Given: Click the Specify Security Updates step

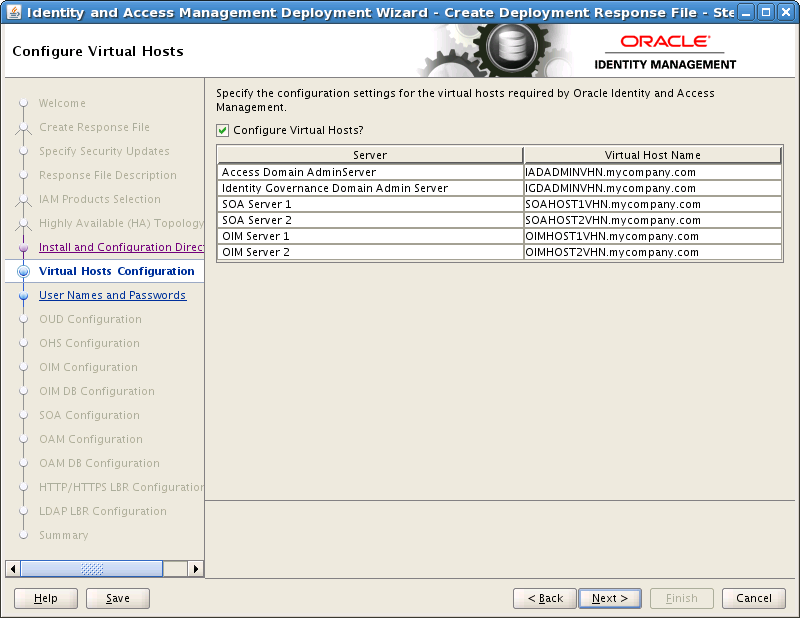Looking at the screenshot, I should (x=104, y=151).
